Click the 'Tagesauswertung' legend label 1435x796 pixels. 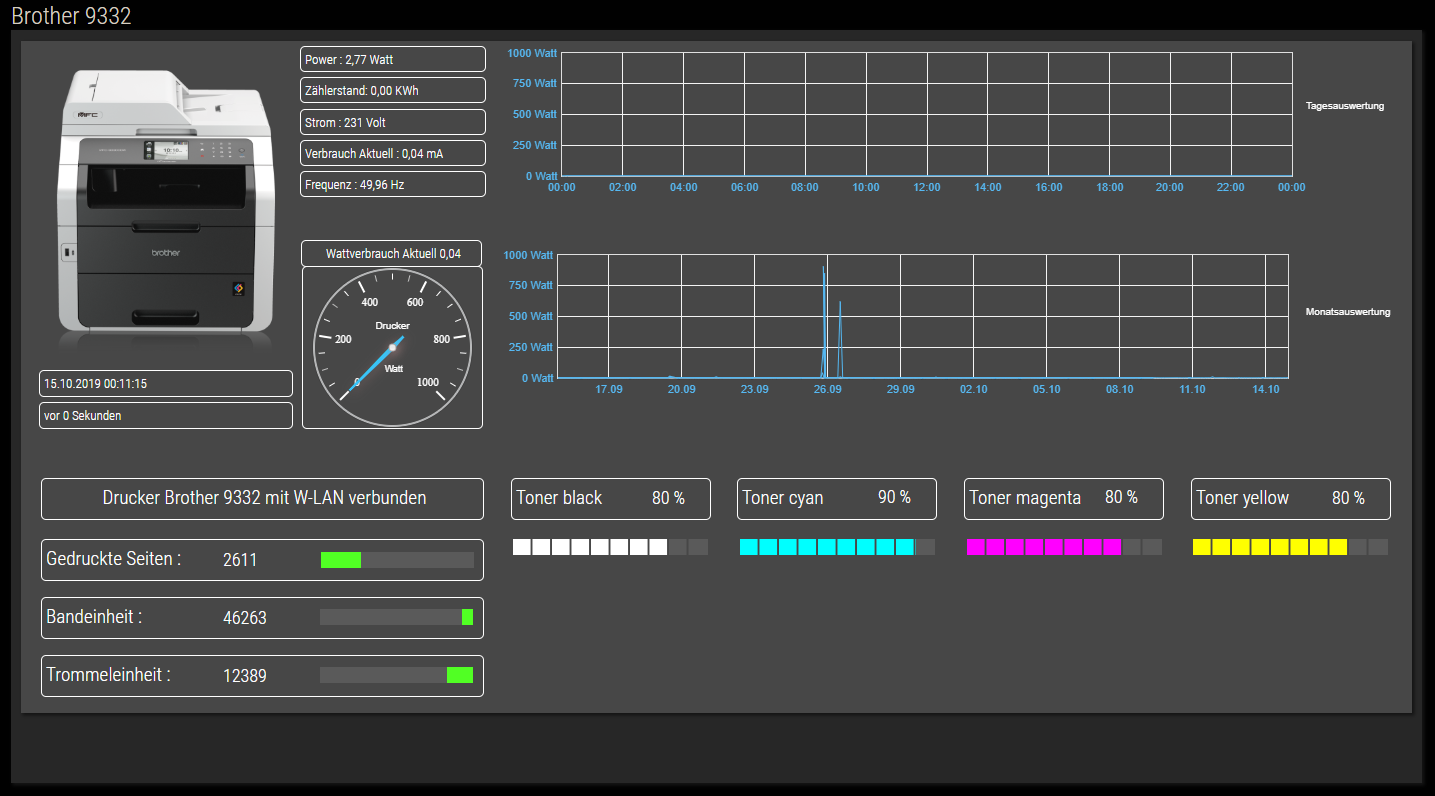point(1345,105)
